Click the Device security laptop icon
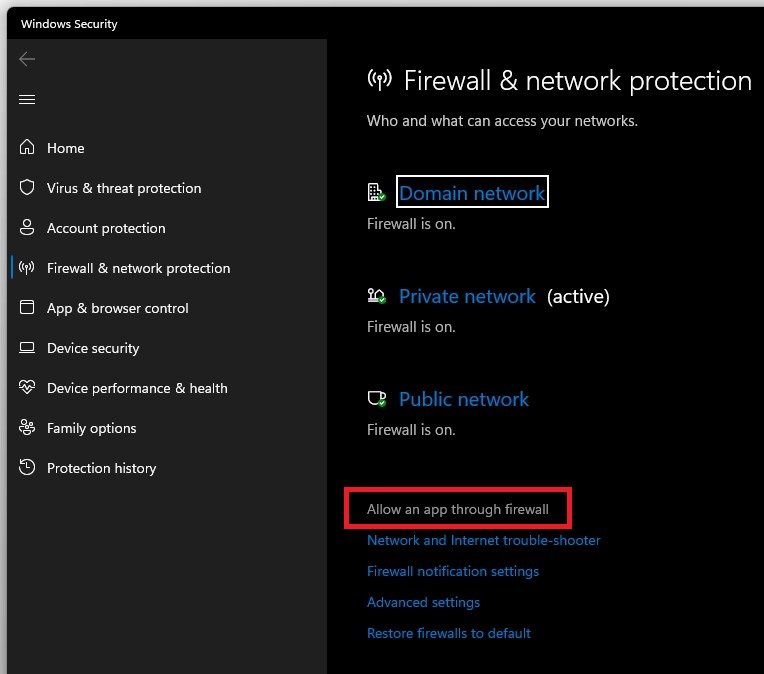This screenshot has height=674, width=764. point(27,348)
